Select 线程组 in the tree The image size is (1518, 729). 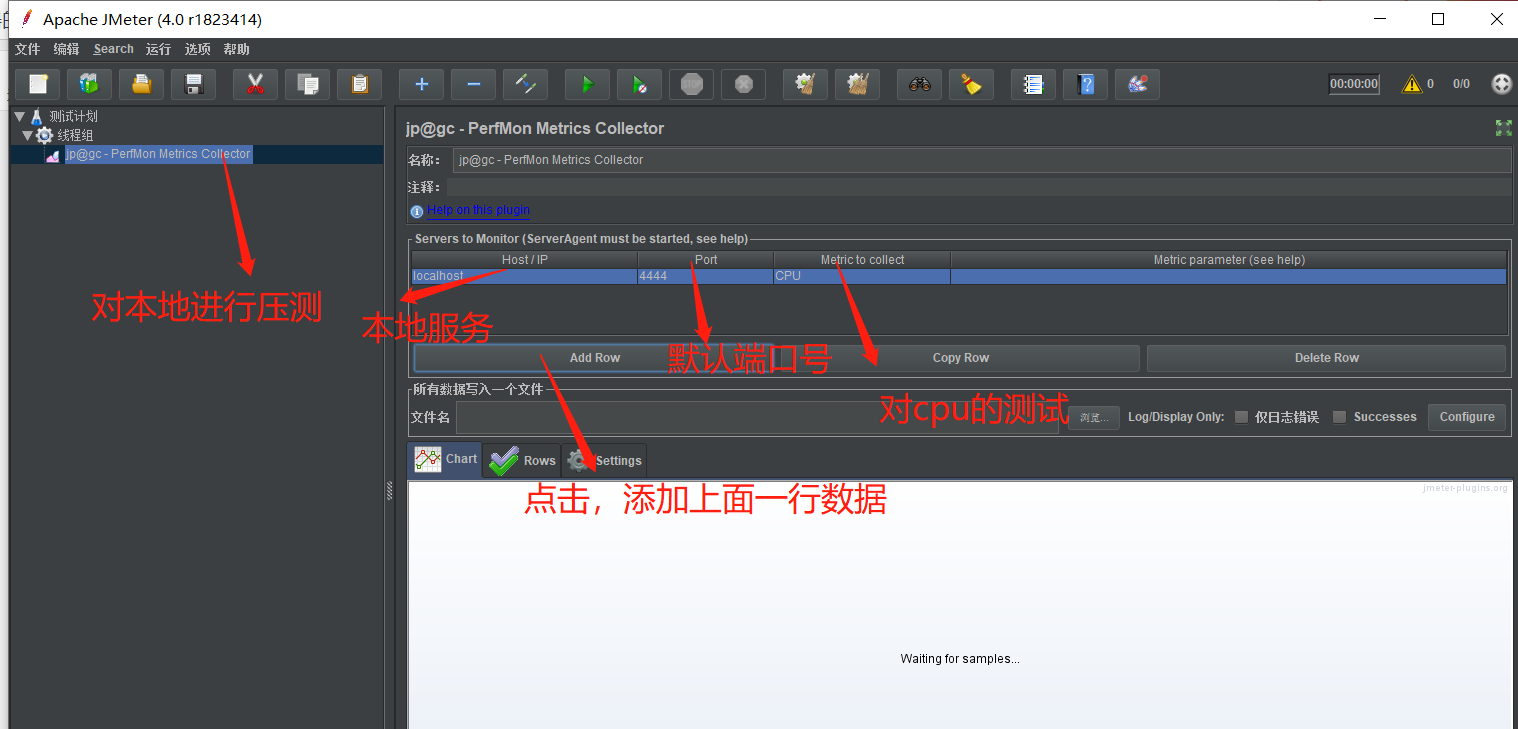coord(75,135)
